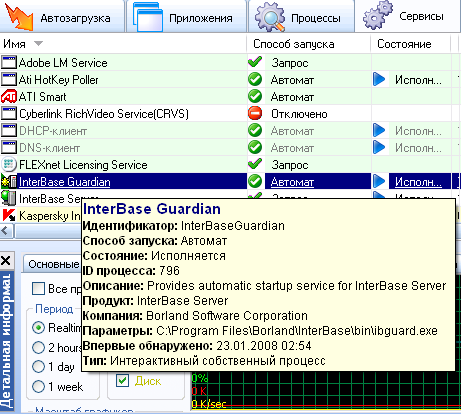Click the Ati HotKey Poller service icon
This screenshot has height=414, width=461.
9,80
